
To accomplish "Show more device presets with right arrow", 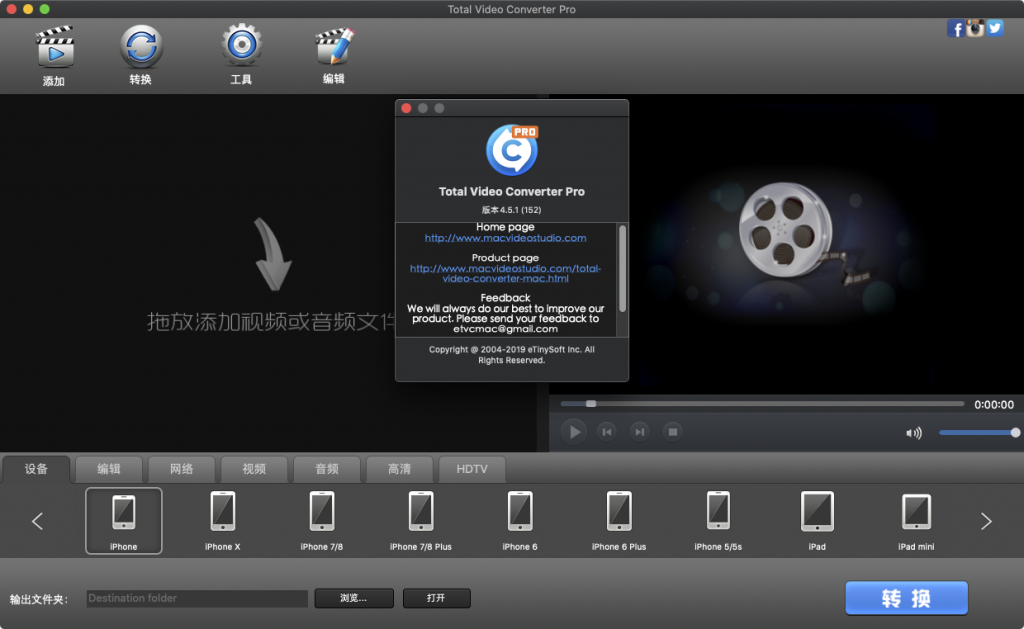I will pyautogui.click(x=986, y=521).
